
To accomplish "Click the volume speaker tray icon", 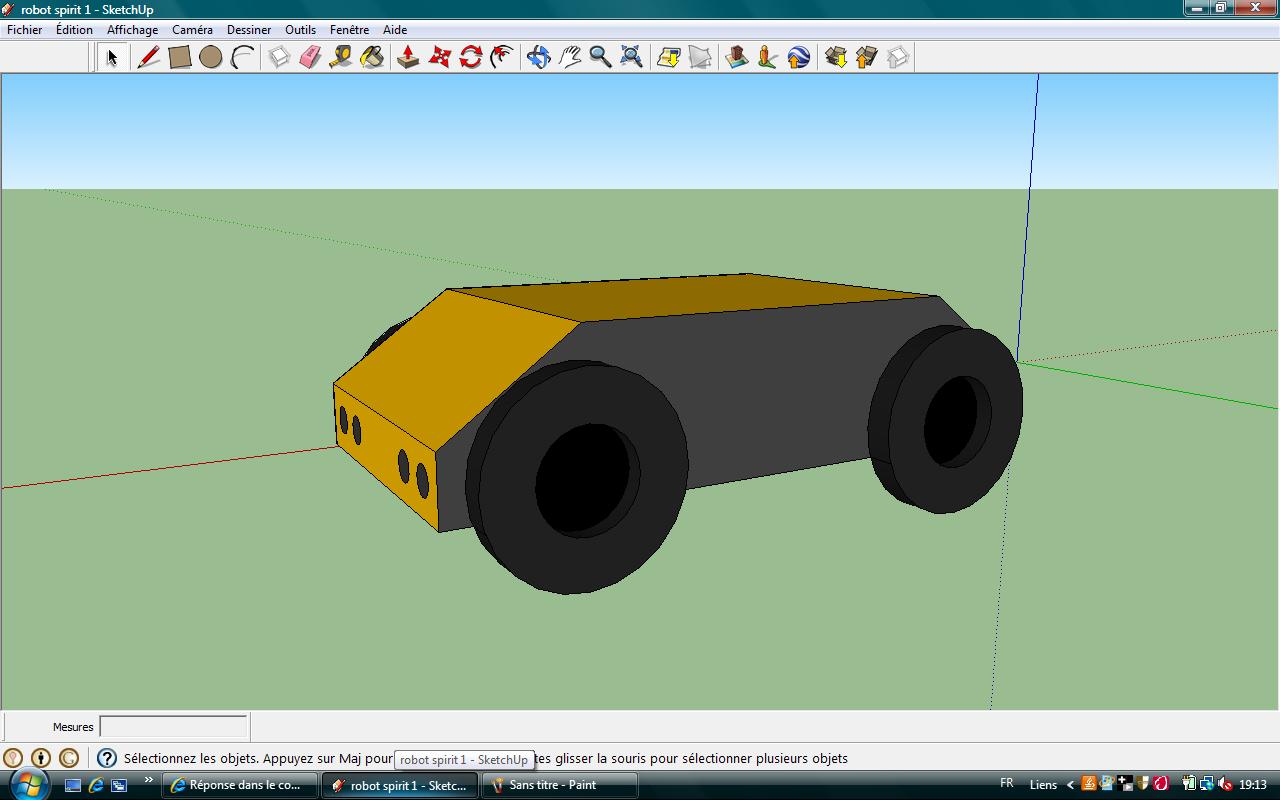I will point(1225,784).
